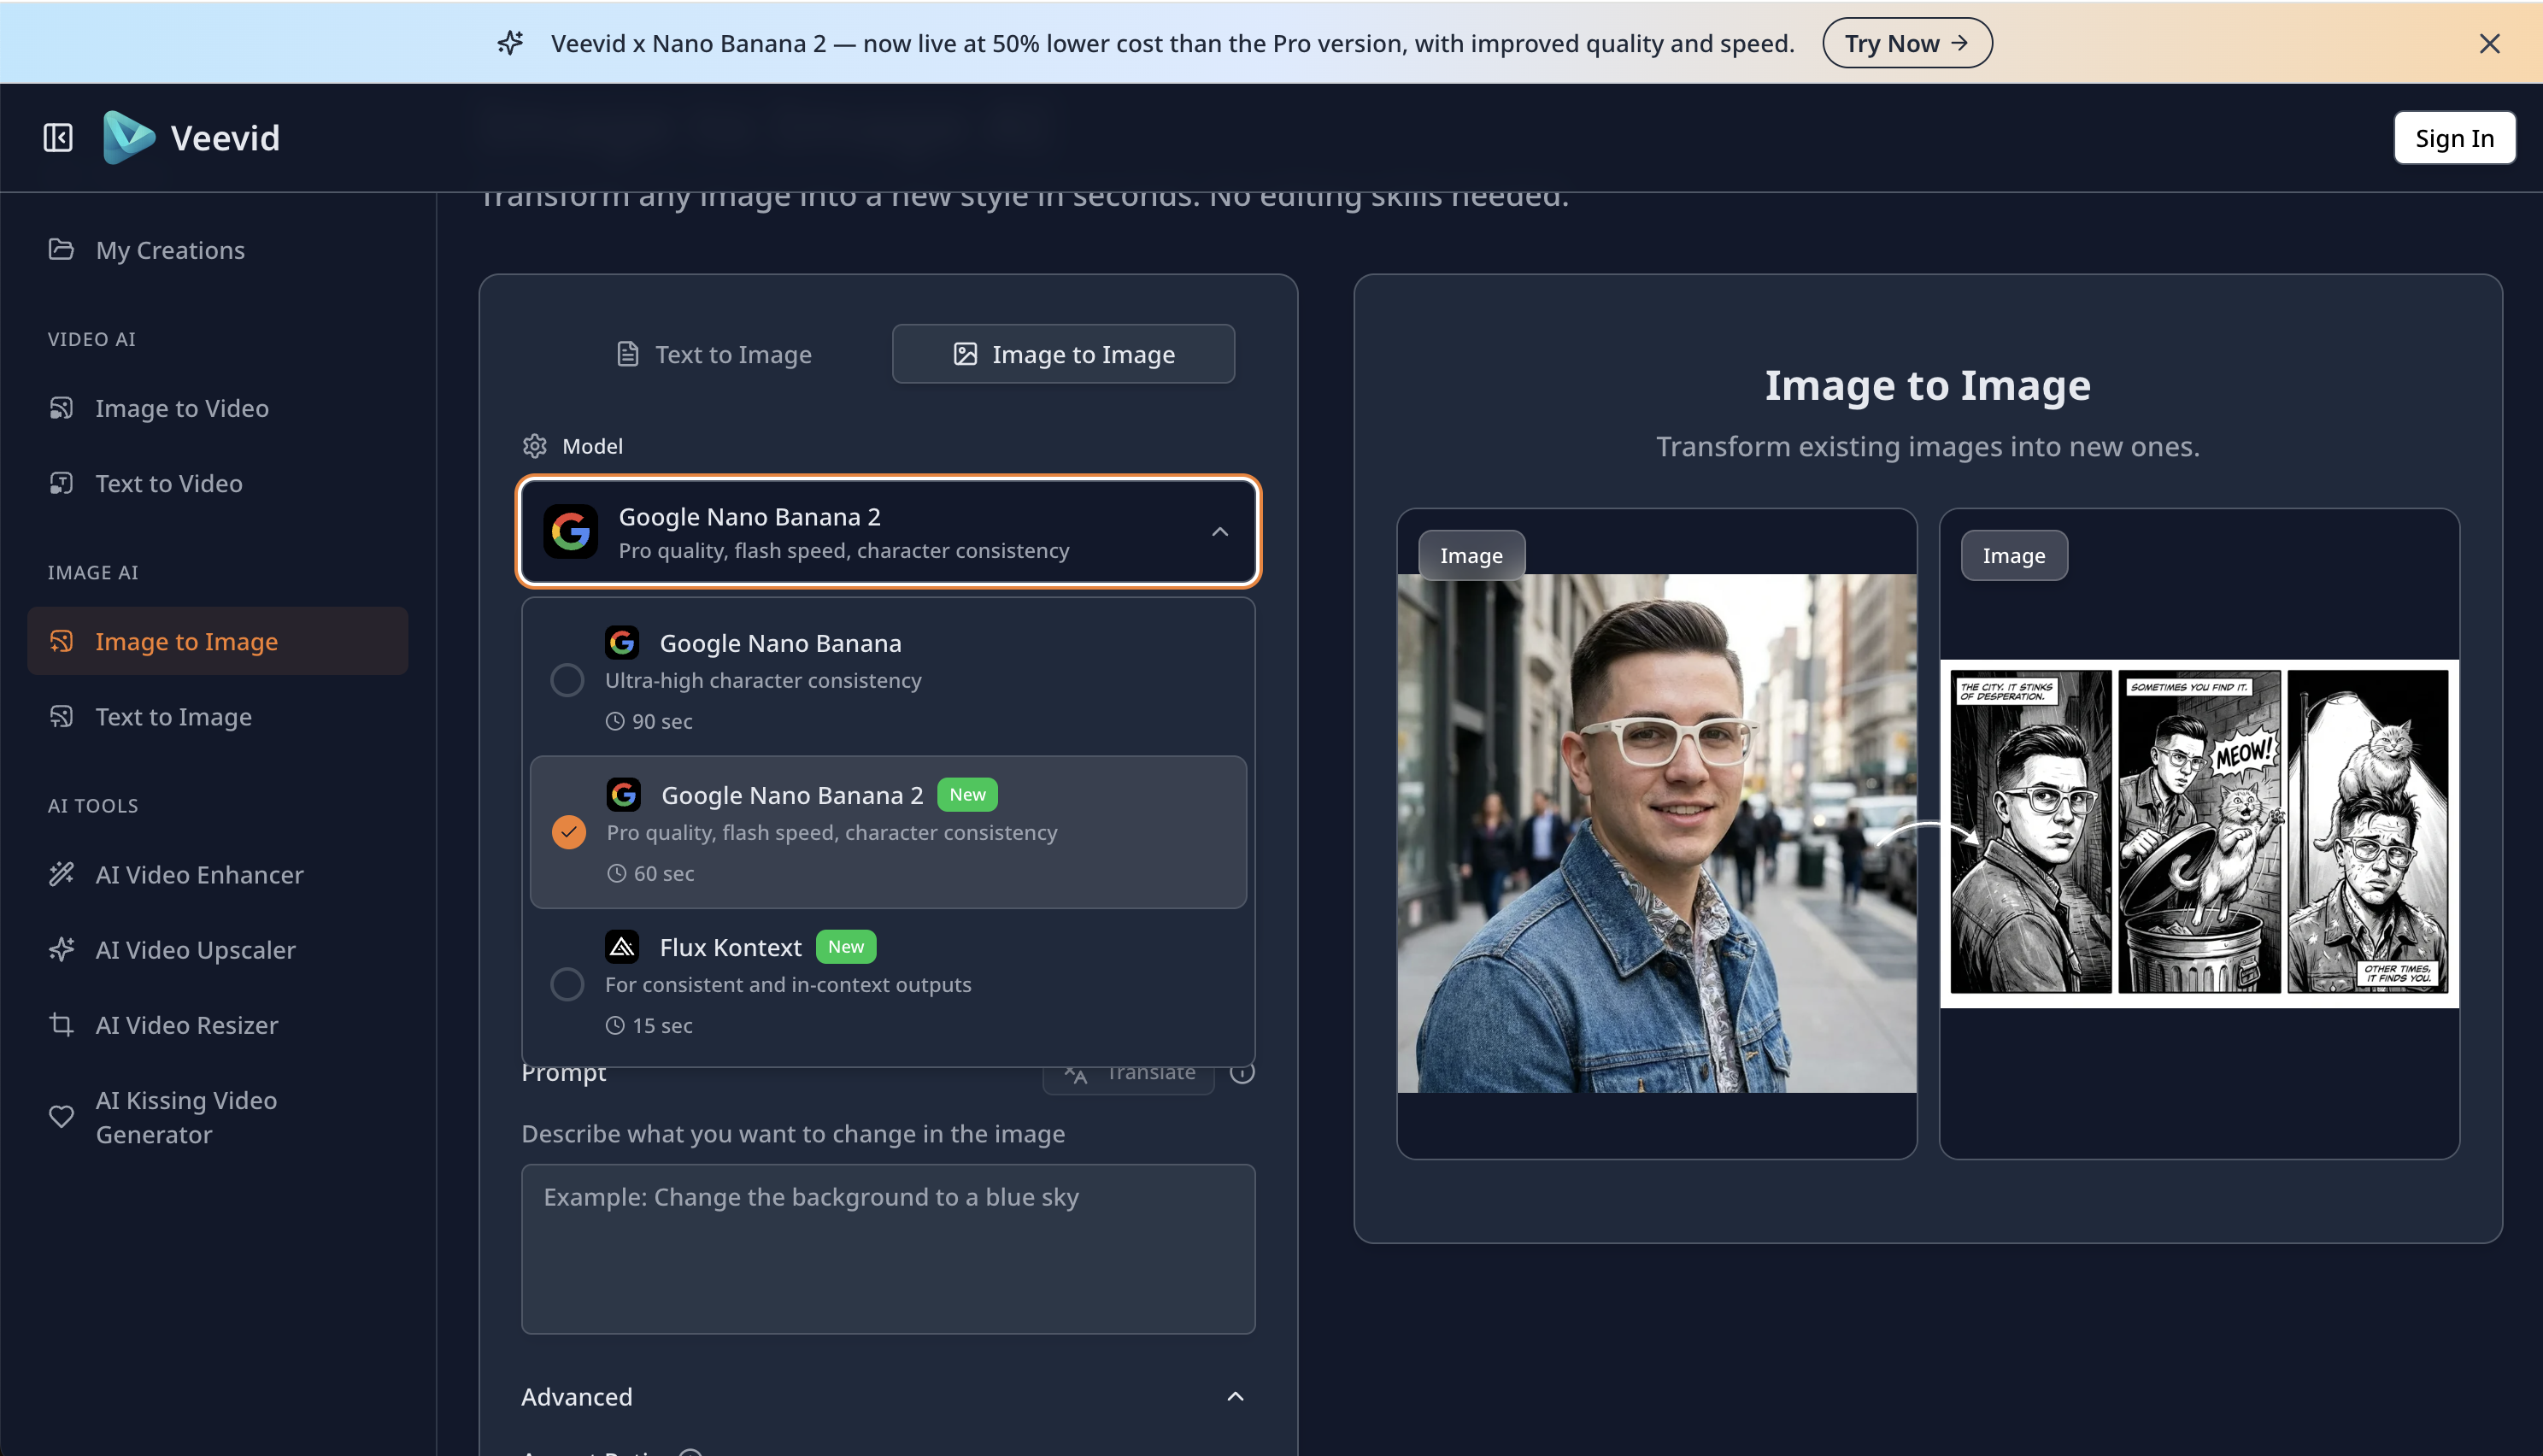Collapse the Model dropdown selector
This screenshot has width=2543, height=1456.
tap(1219, 532)
